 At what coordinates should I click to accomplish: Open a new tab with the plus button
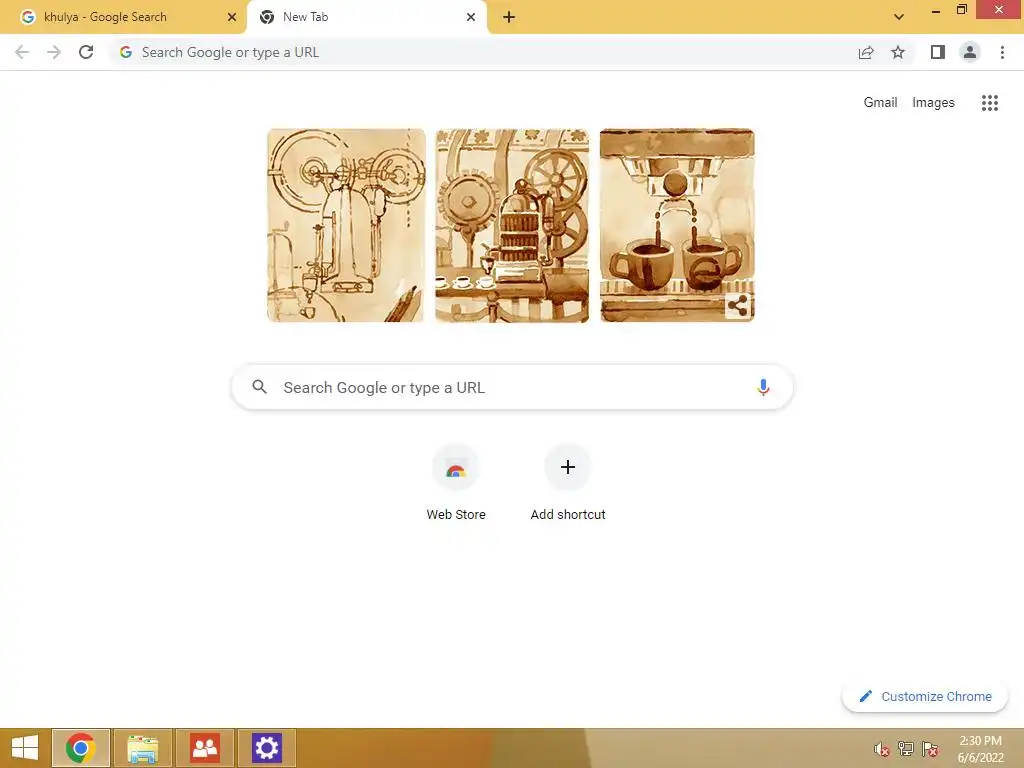(x=509, y=17)
